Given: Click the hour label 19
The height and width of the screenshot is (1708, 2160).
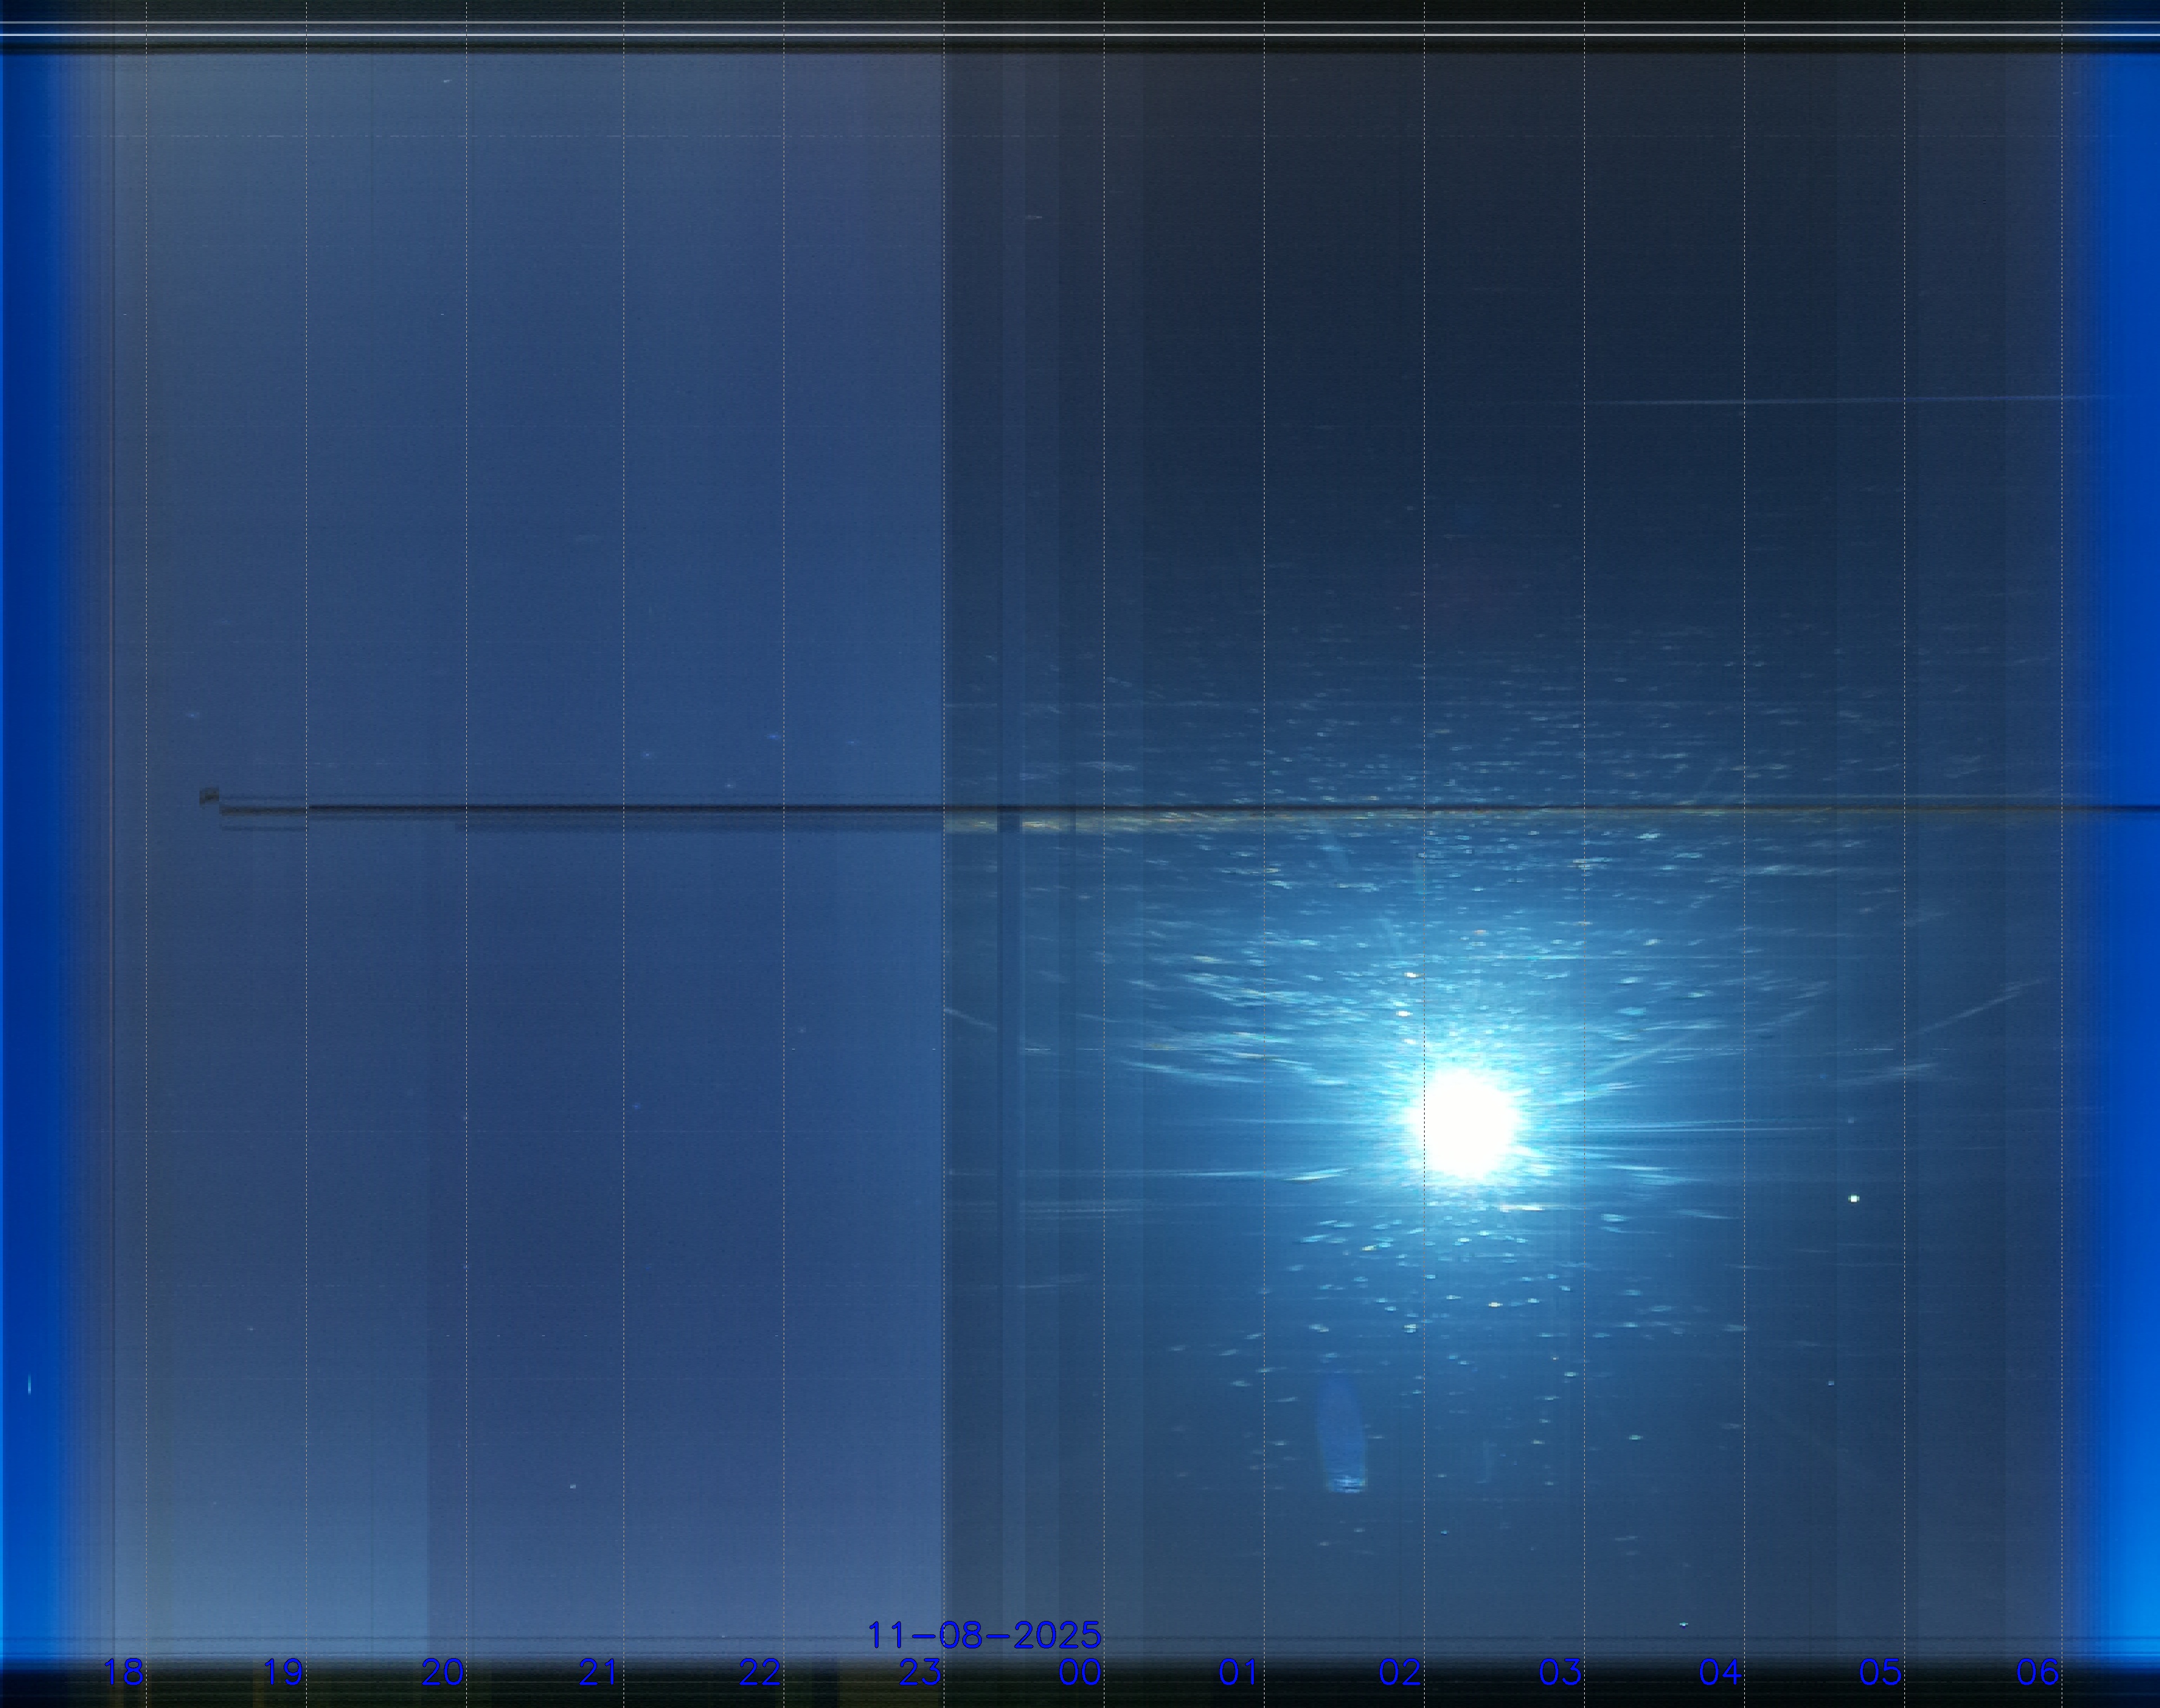Looking at the screenshot, I should point(283,1672).
